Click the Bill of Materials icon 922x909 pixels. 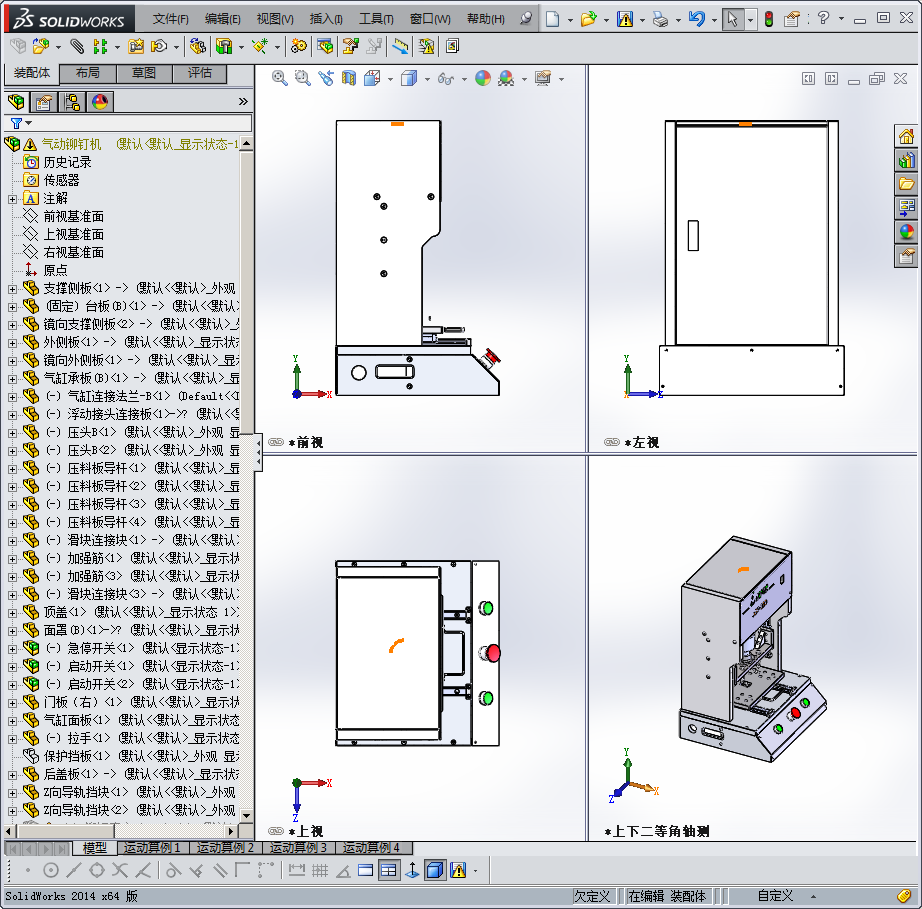325,46
